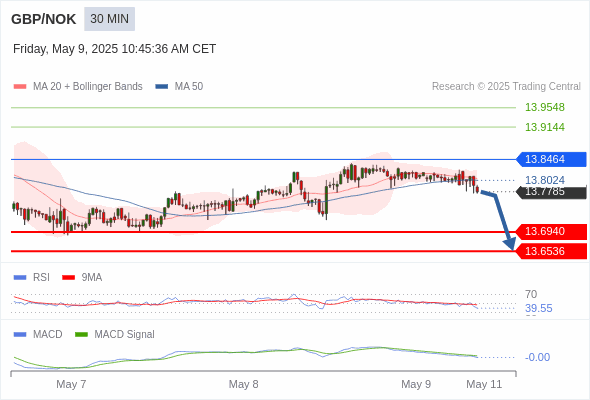This screenshot has height=400, width=590.
Task: Click the May 11 date axis label
Action: click(x=484, y=384)
